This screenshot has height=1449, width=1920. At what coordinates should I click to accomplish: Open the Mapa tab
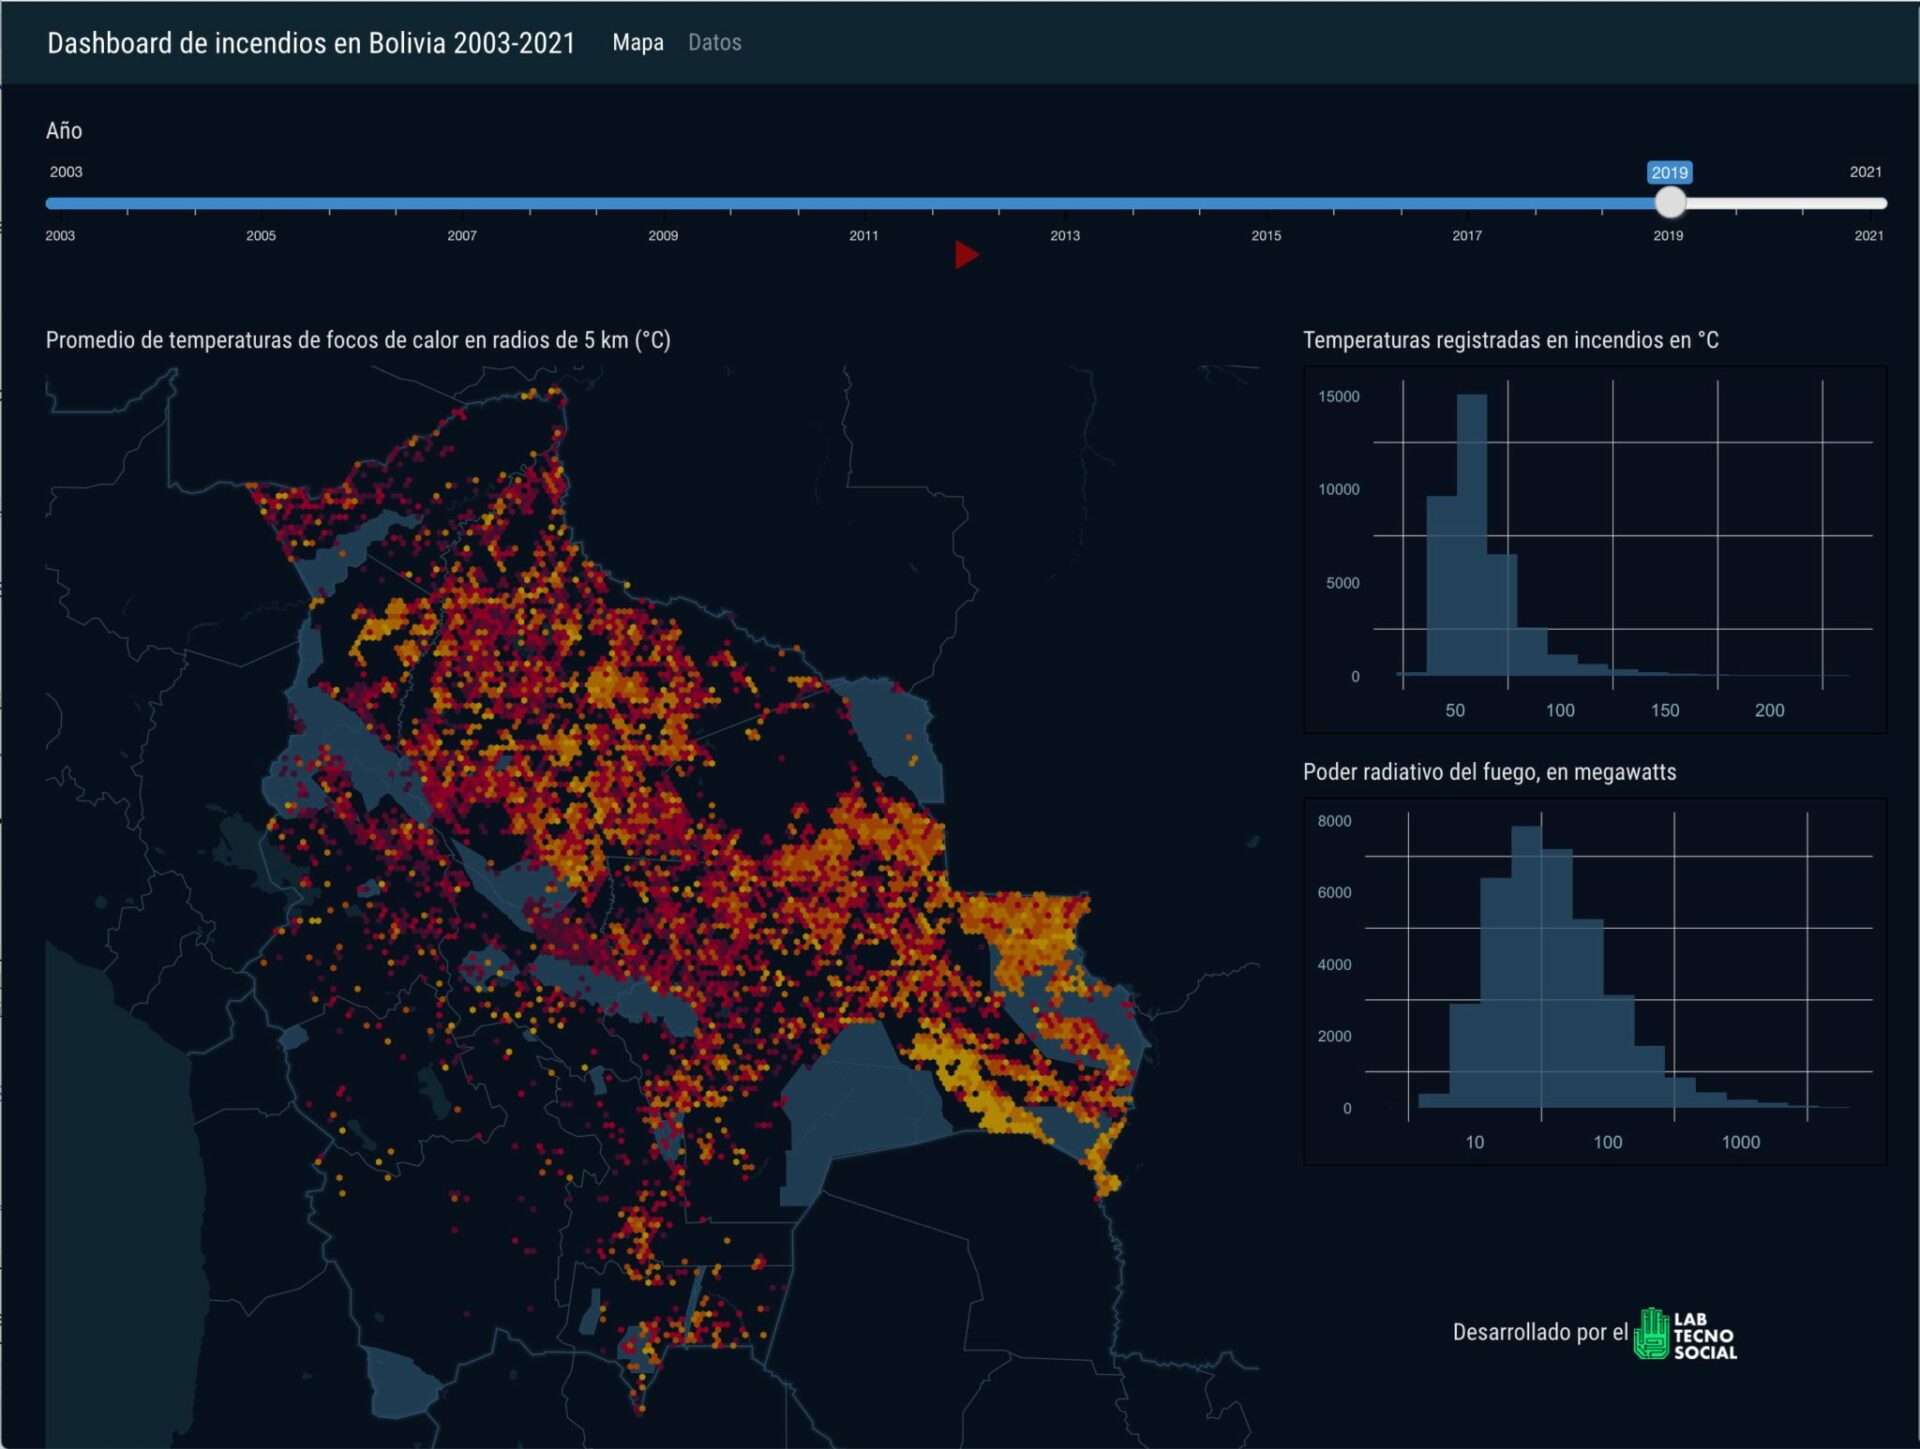638,43
